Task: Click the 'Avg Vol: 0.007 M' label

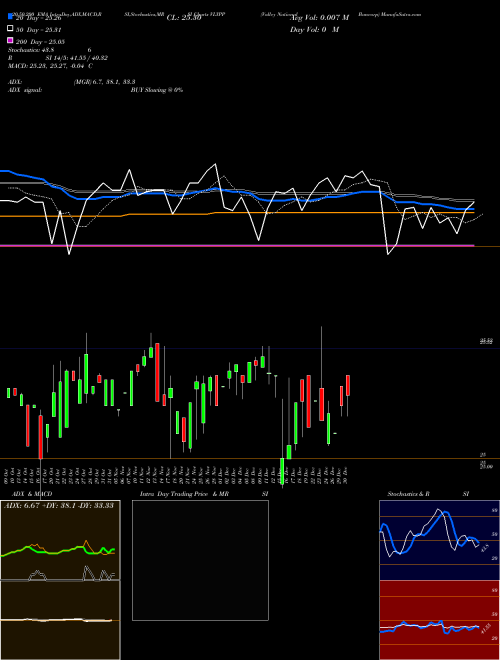Action: pyautogui.click(x=320, y=18)
